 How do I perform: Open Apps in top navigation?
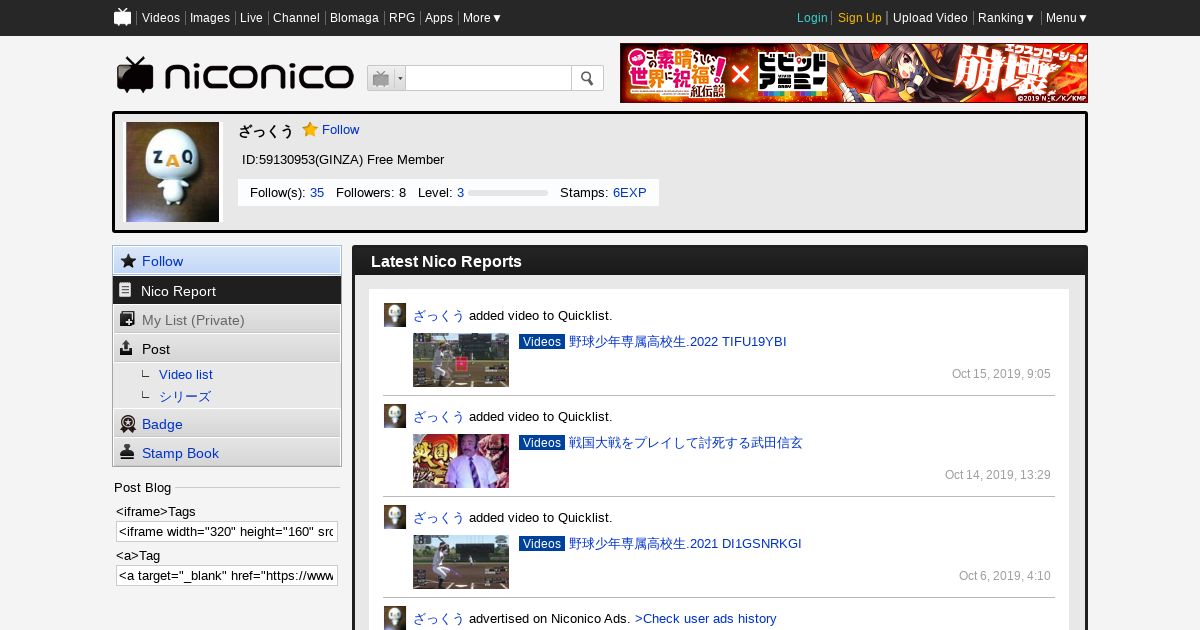[x=439, y=18]
